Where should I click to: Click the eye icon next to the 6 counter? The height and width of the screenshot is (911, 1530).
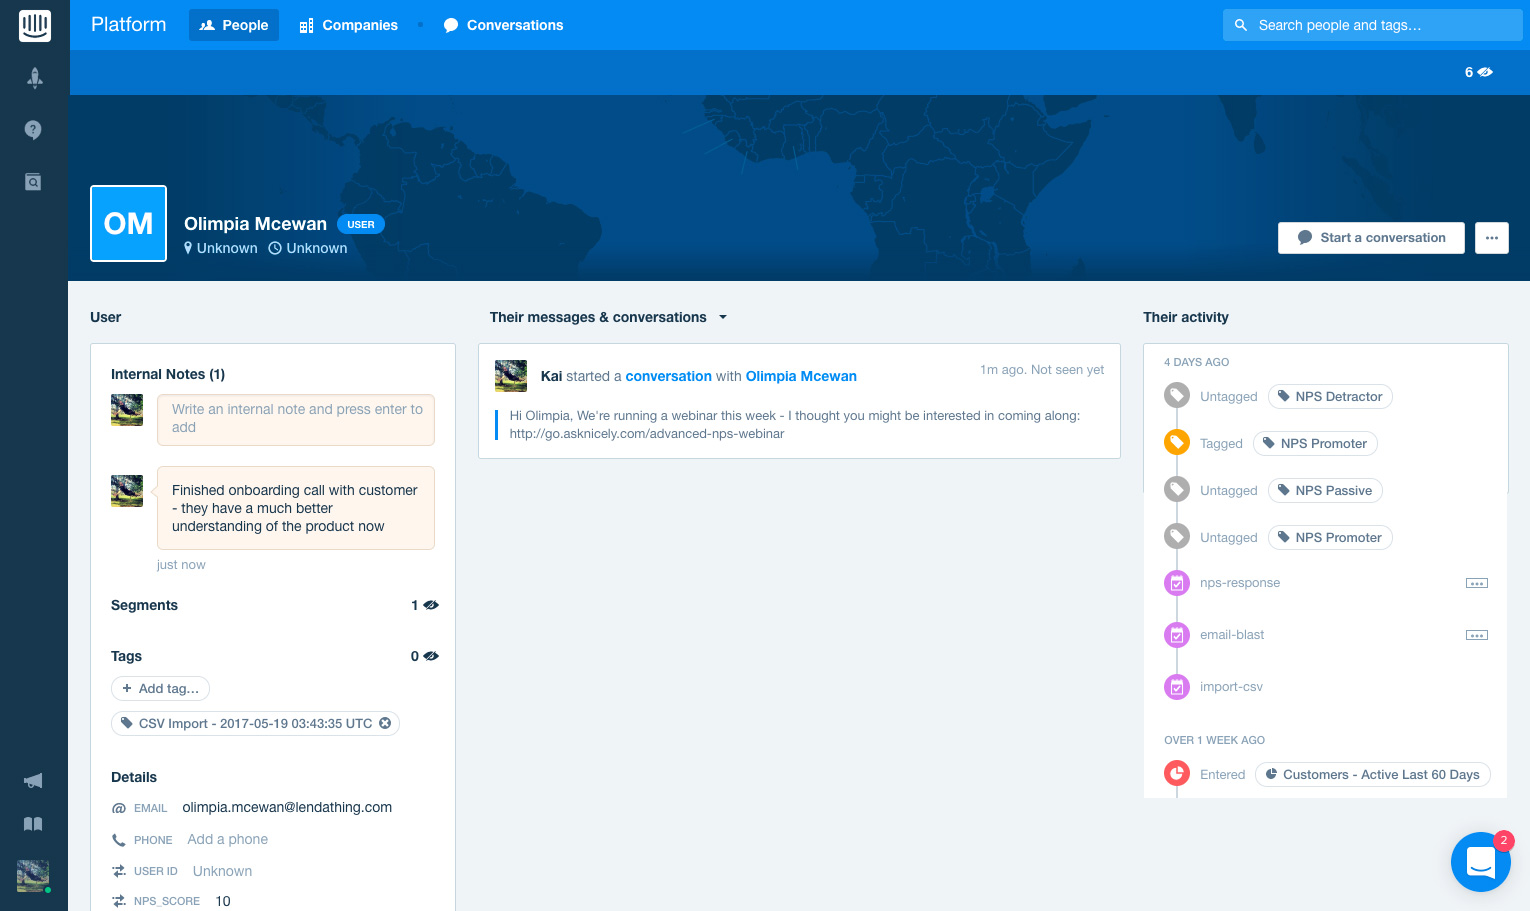click(x=1484, y=72)
